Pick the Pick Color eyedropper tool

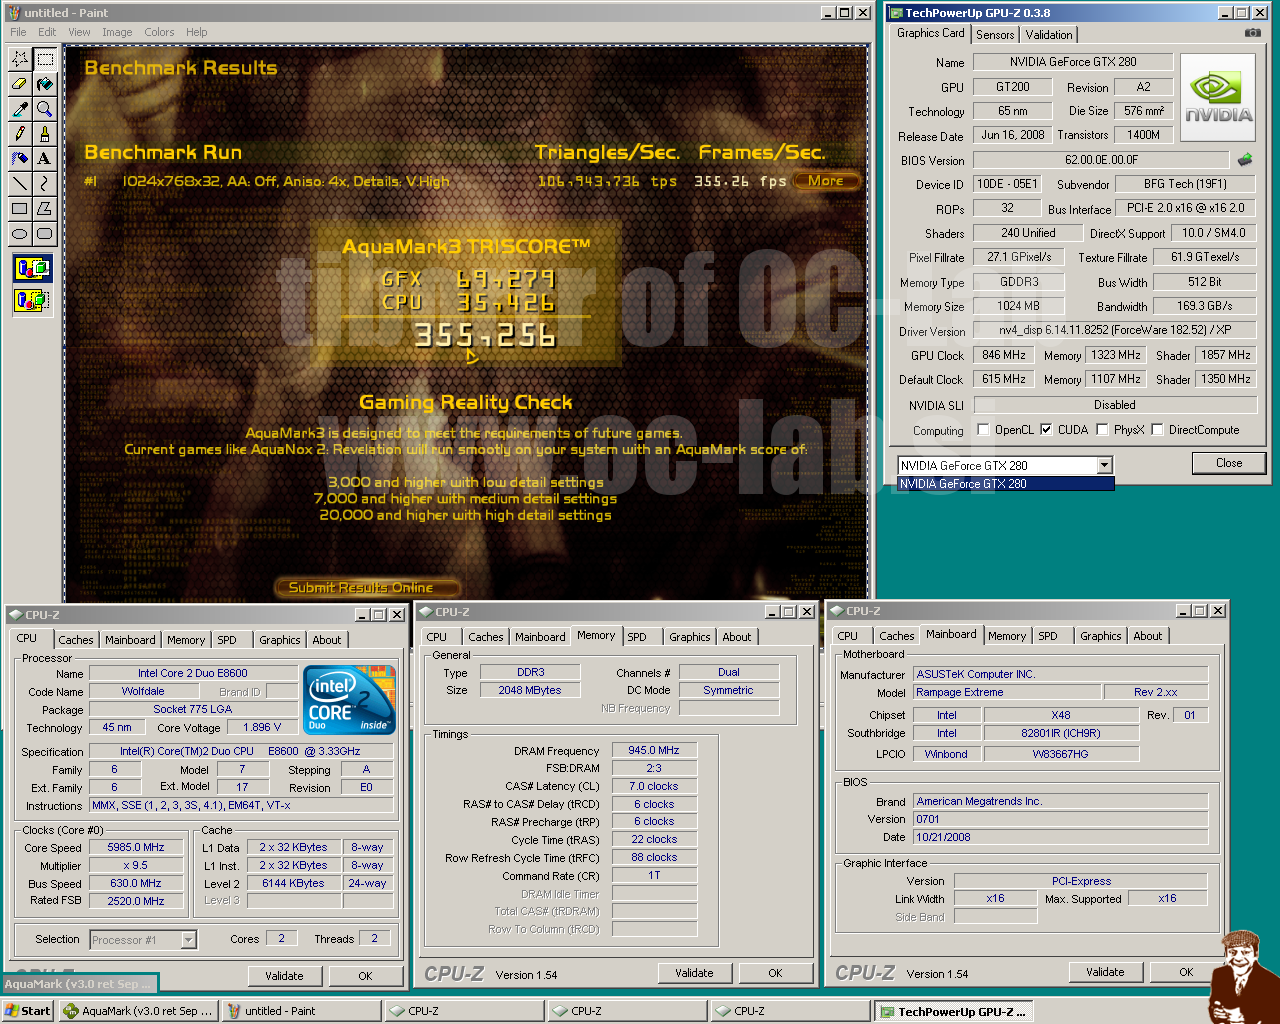tap(20, 109)
